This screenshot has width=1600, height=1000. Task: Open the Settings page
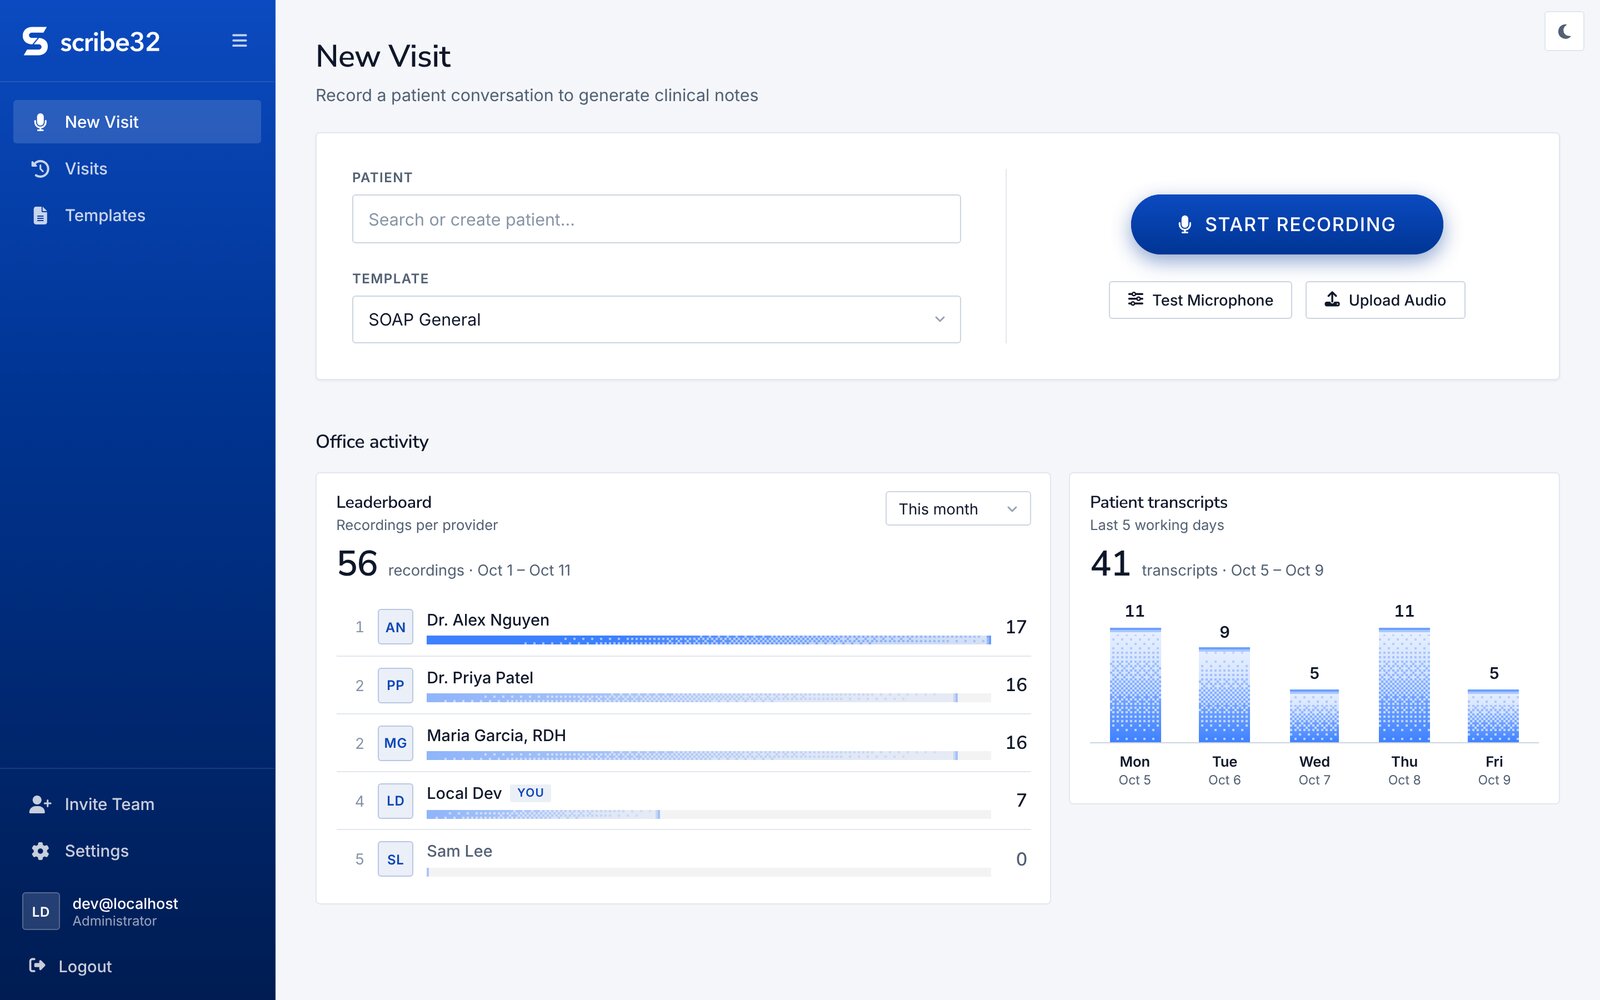[137, 851]
